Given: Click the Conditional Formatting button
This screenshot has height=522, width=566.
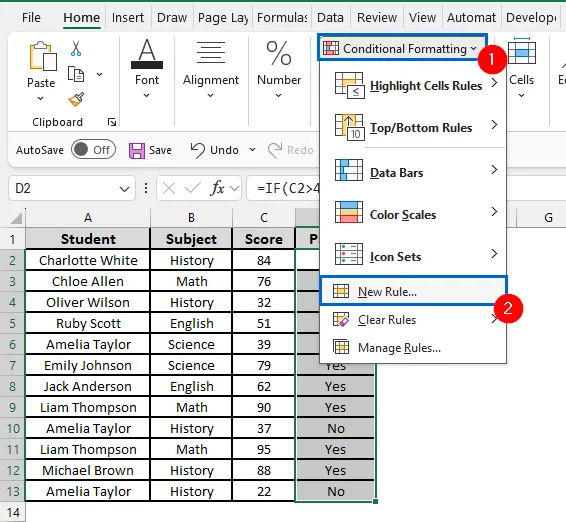Looking at the screenshot, I should (403, 48).
